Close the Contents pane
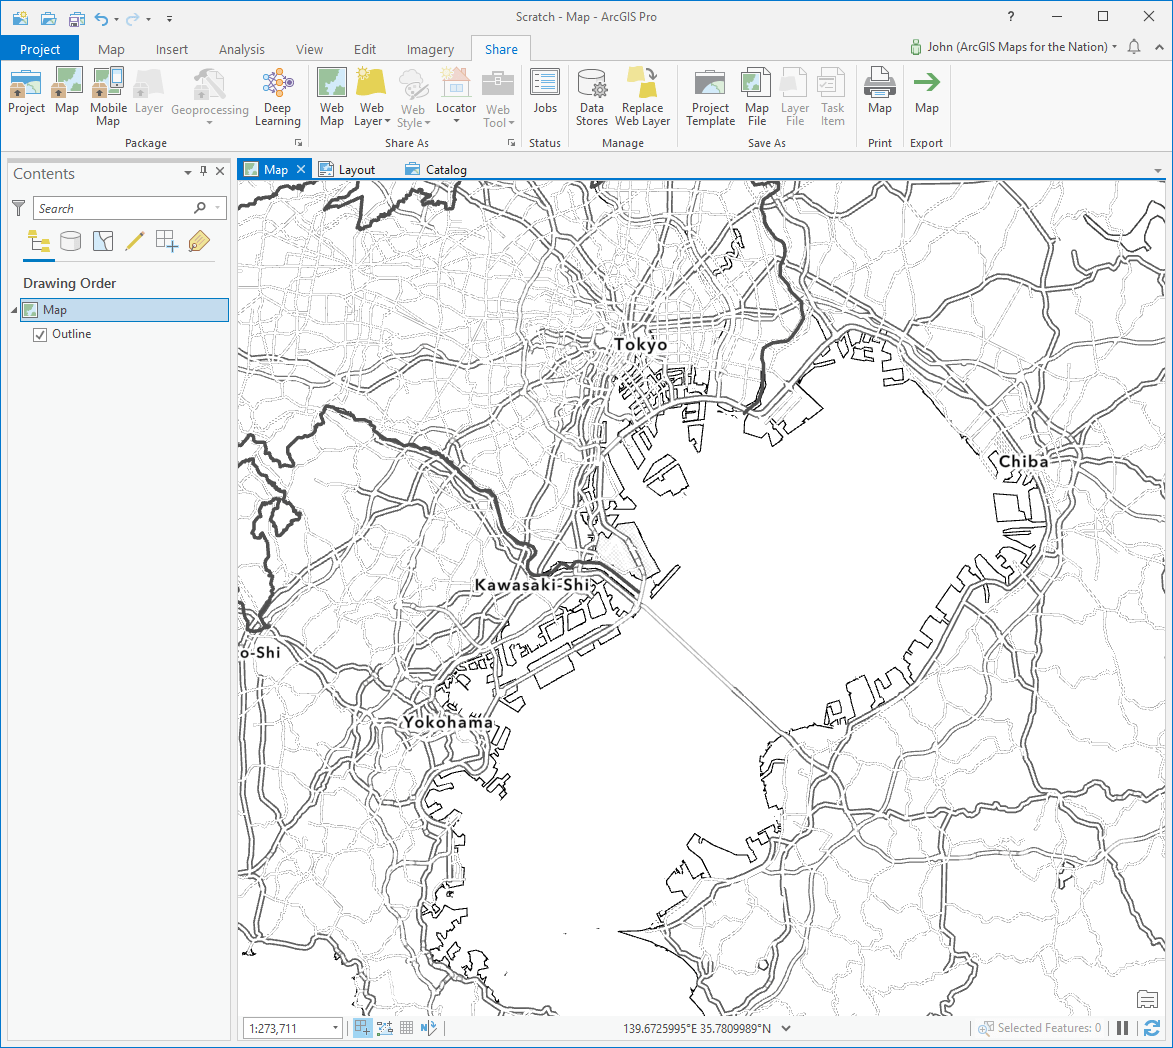 pyautogui.click(x=220, y=171)
